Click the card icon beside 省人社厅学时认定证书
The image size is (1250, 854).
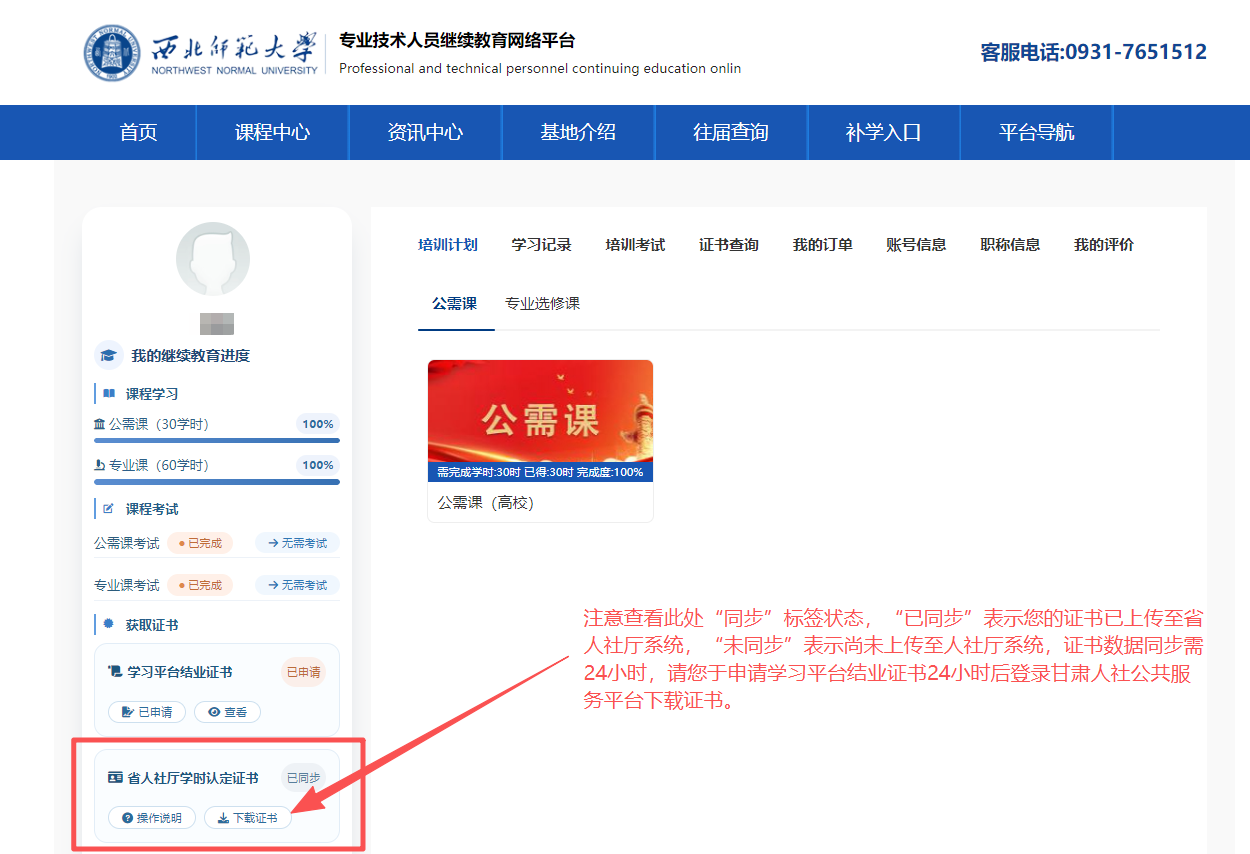click(115, 778)
